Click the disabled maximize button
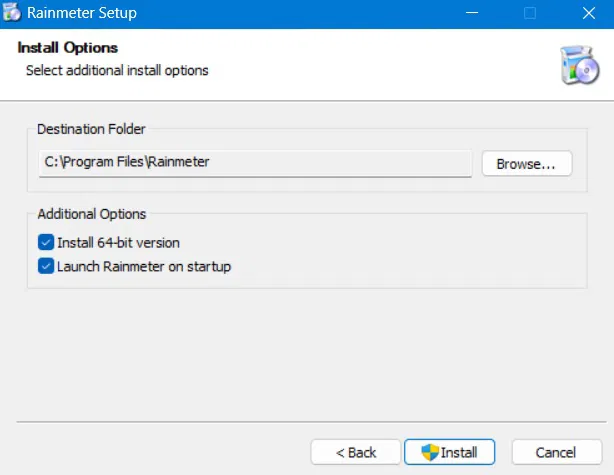614x475 pixels. tap(529, 14)
